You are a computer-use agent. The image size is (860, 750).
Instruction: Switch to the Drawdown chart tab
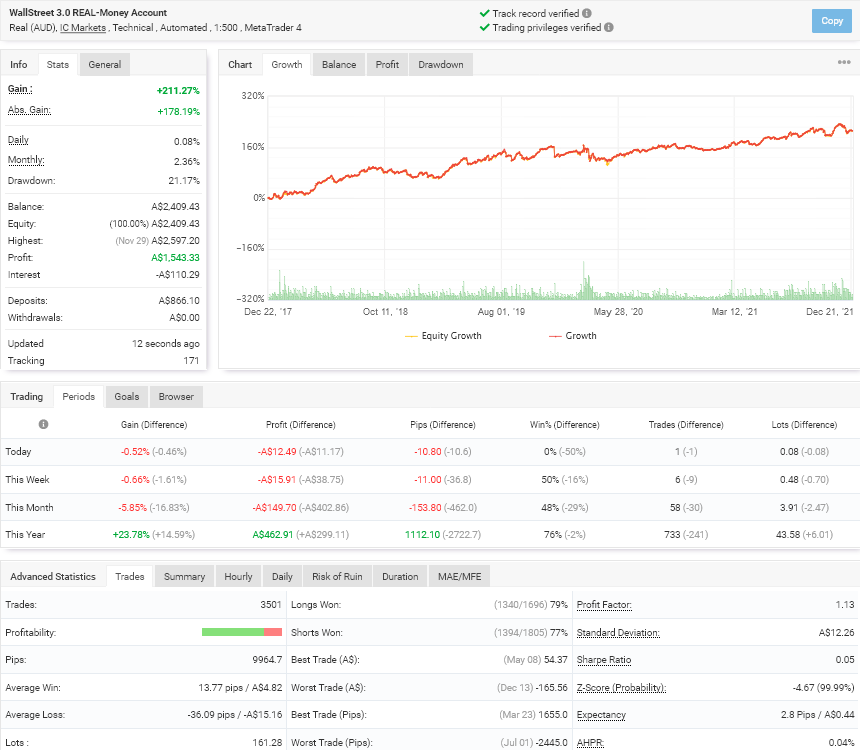click(x=440, y=65)
